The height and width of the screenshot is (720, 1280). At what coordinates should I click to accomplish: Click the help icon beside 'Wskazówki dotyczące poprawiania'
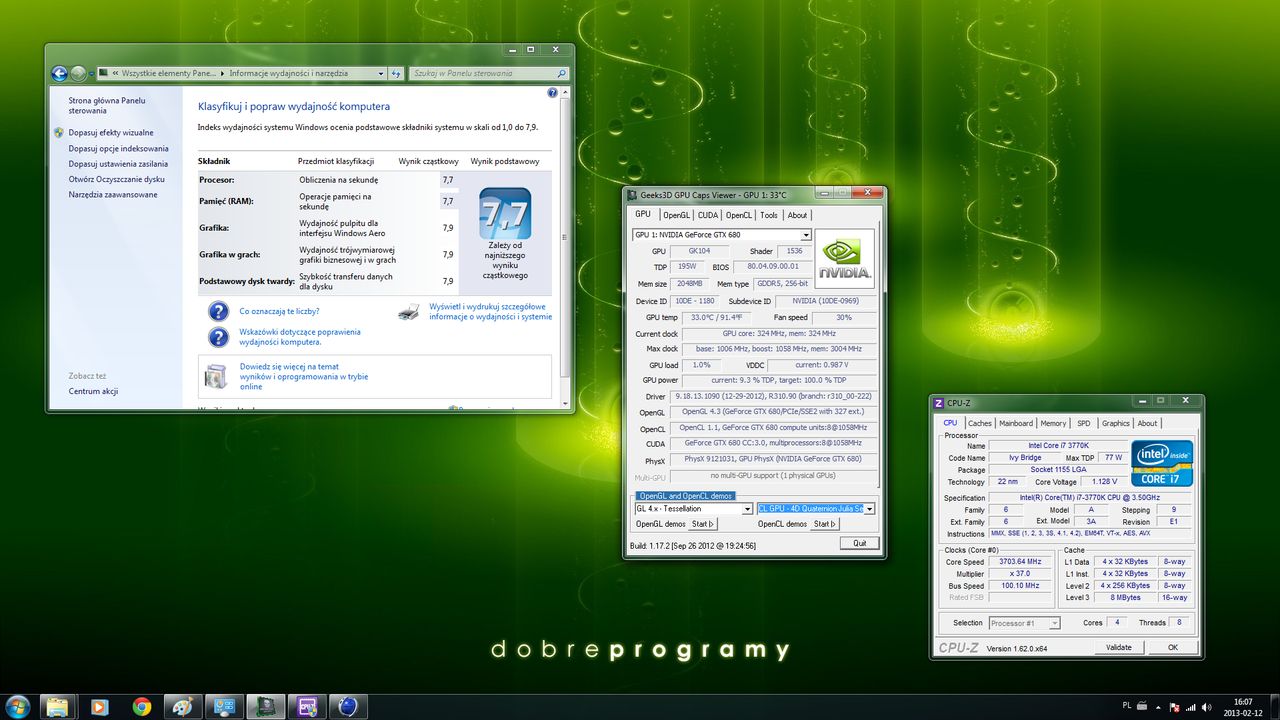coord(218,336)
